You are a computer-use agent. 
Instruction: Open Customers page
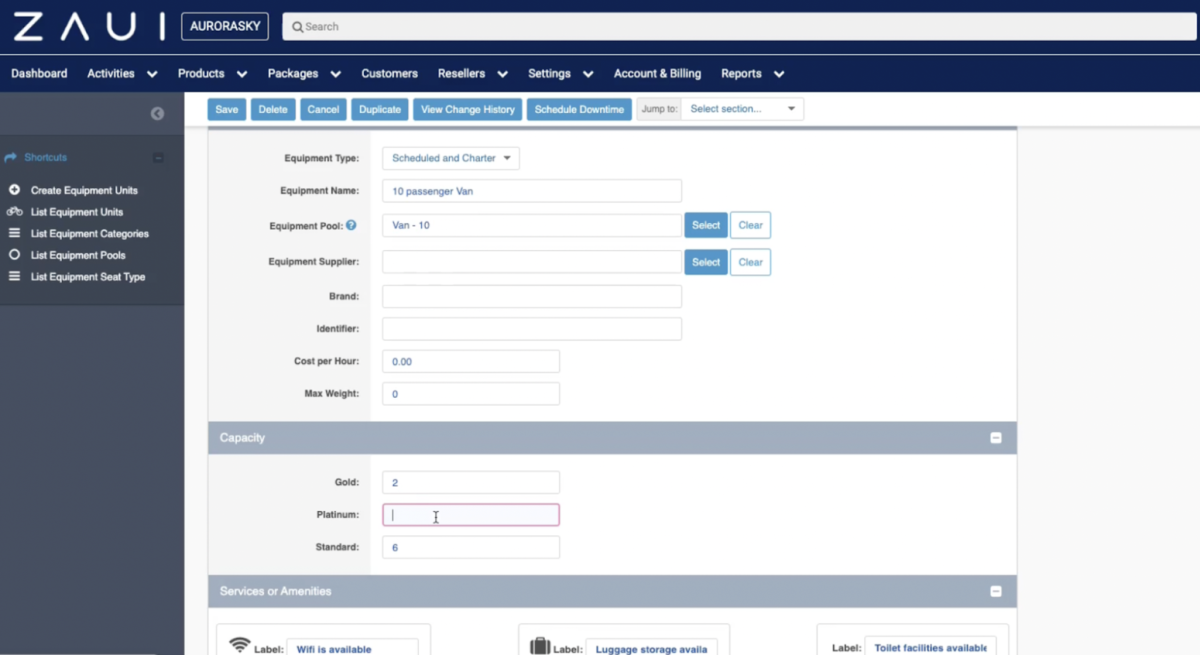click(389, 74)
